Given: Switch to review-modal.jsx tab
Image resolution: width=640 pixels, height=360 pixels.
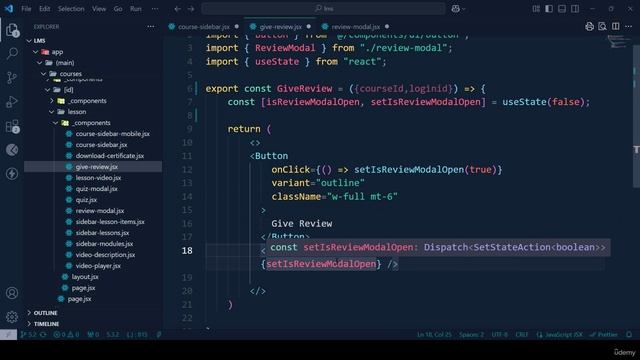Looking at the screenshot, I should (x=355, y=27).
